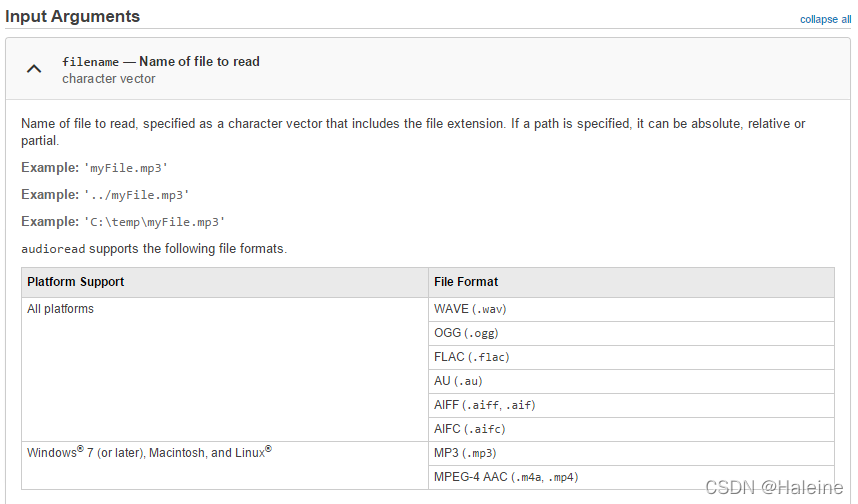Select the MP3 (.mp3) table row
This screenshot has height=504, width=858.
click(x=631, y=454)
